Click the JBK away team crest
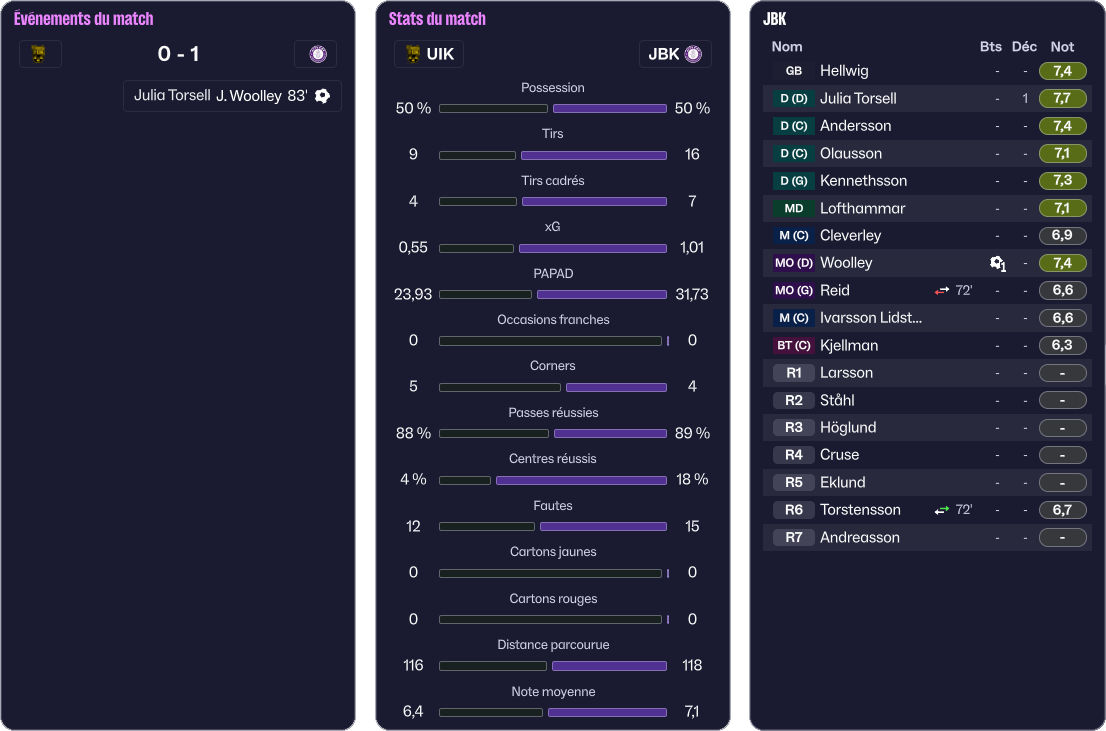This screenshot has width=1106, height=731. (x=316, y=54)
